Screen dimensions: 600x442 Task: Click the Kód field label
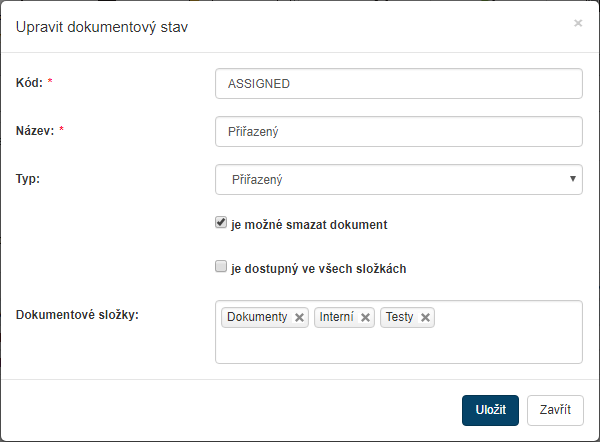pos(30,83)
